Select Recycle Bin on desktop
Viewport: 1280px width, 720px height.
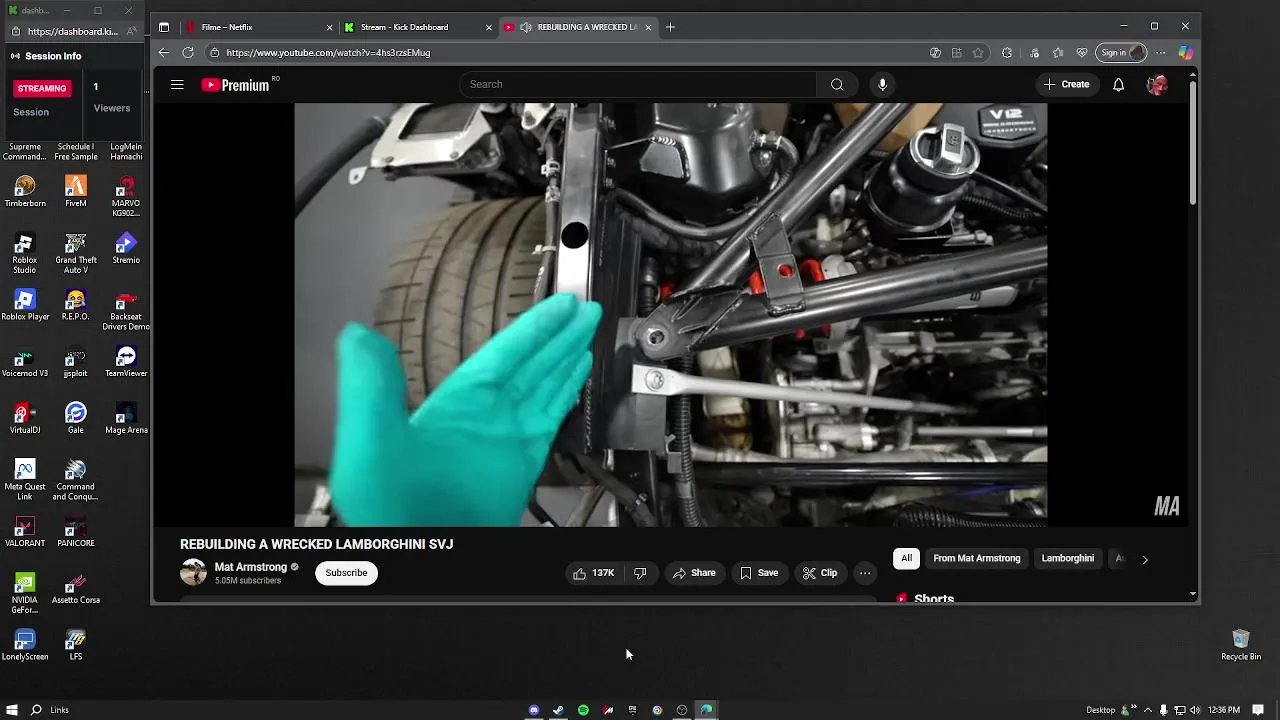[1241, 646]
